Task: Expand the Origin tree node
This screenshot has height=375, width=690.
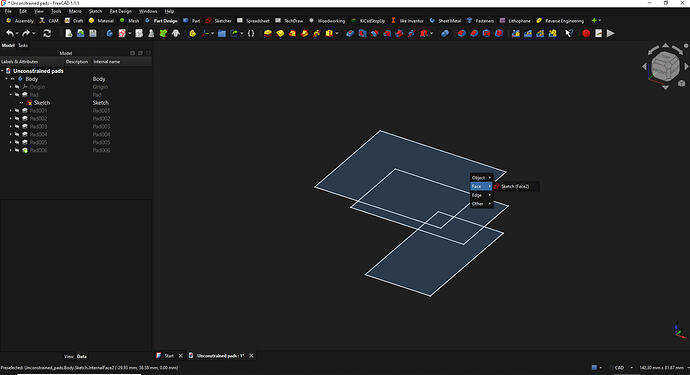Action: pyautogui.click(x=11, y=87)
